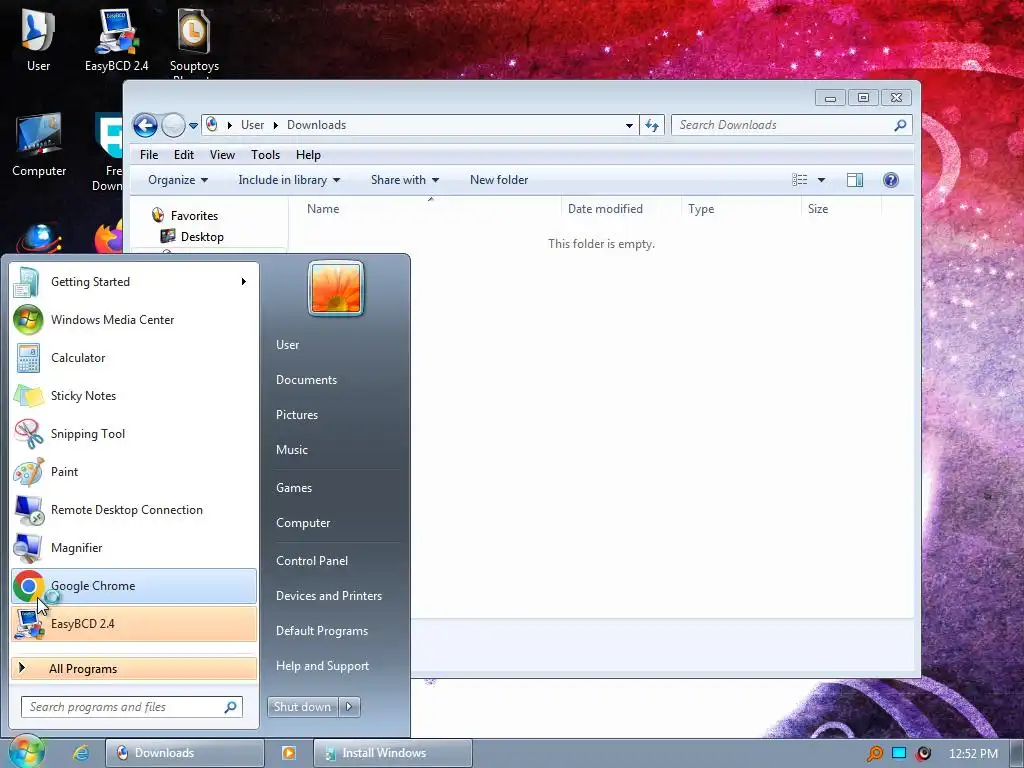Toggle the preview pane

tap(855, 180)
